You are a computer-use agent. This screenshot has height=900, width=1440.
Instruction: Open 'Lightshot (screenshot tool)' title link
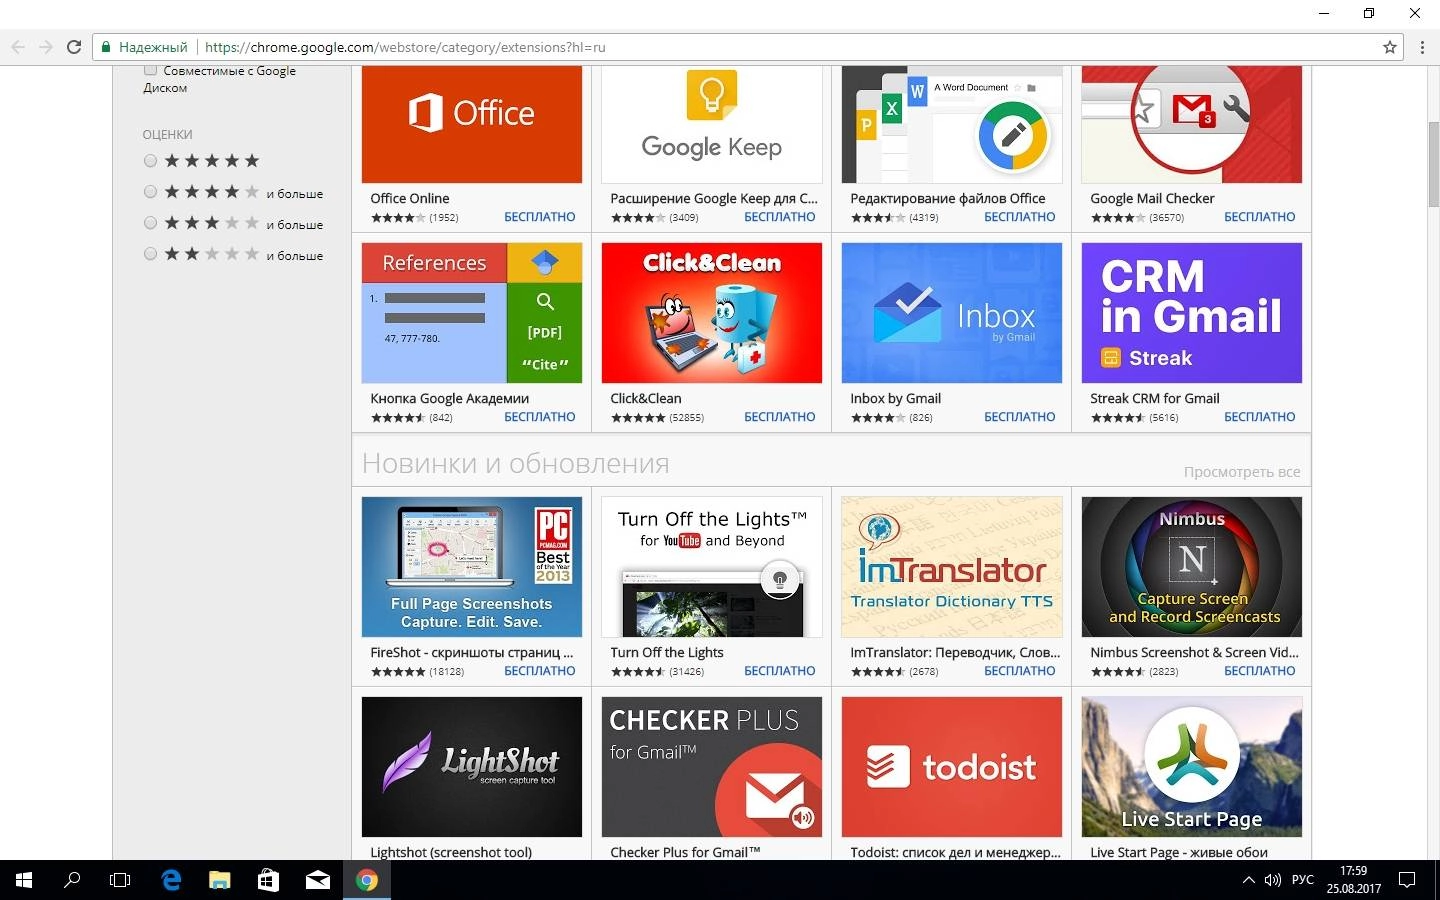pyautogui.click(x=451, y=852)
